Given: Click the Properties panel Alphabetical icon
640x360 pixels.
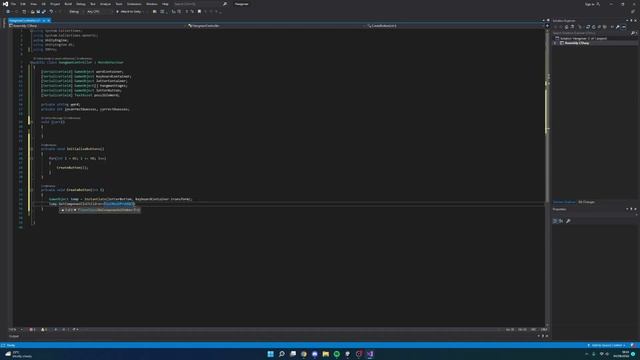Looking at the screenshot, I should click(561, 221).
